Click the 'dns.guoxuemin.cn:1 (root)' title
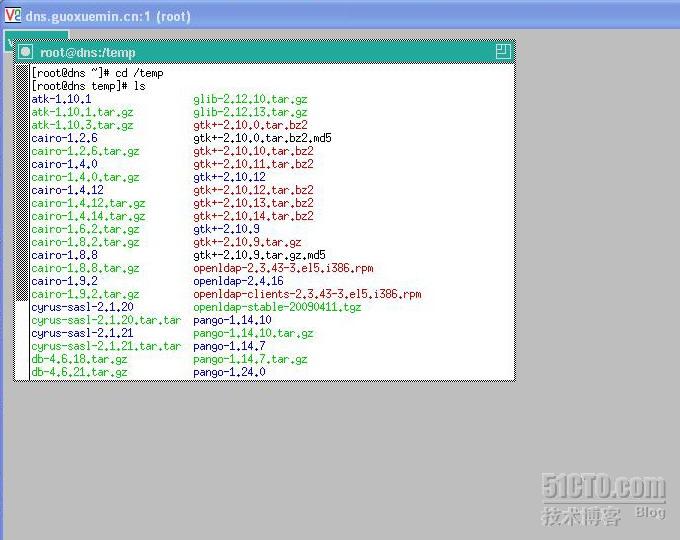Viewport: 680px width, 540px height. 108,16
